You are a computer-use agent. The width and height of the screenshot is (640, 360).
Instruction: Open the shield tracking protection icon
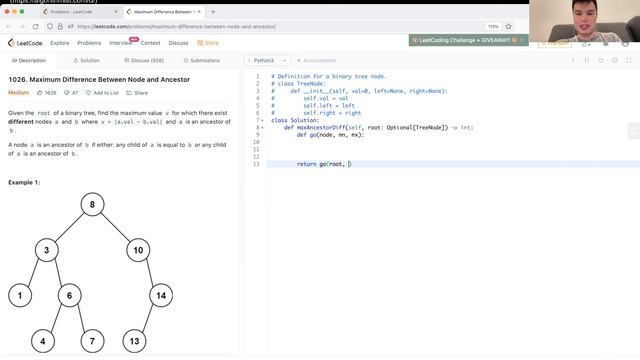50,27
